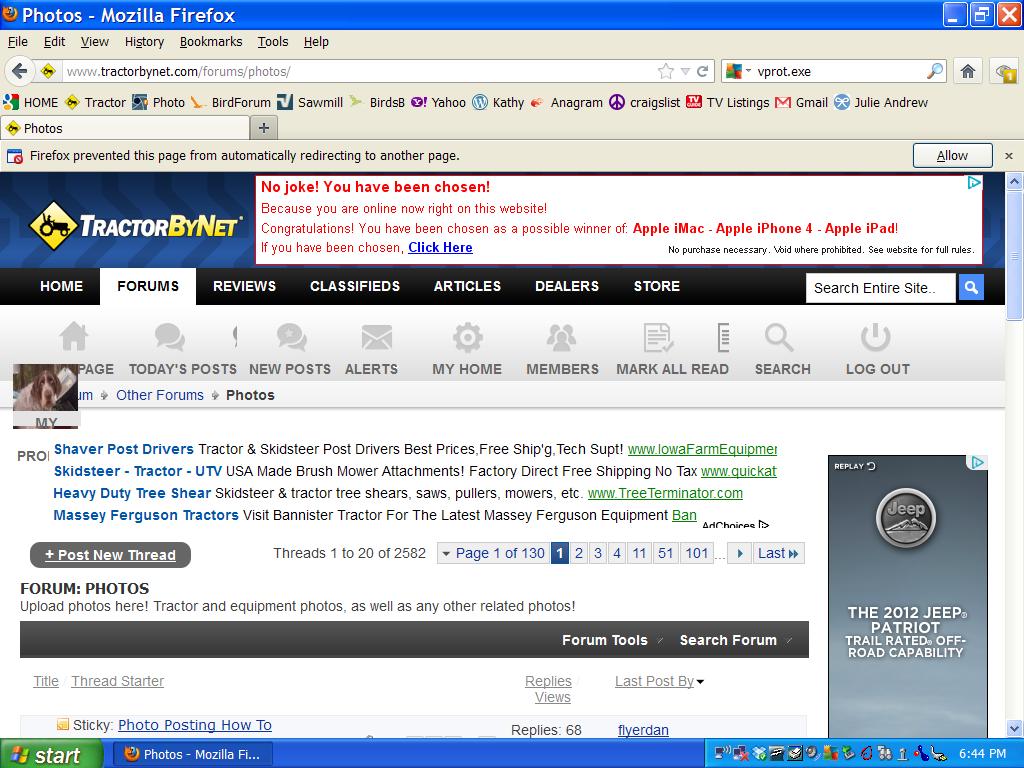Open the Other Forums breadcrumb link
The image size is (1024, 768).
[160, 395]
